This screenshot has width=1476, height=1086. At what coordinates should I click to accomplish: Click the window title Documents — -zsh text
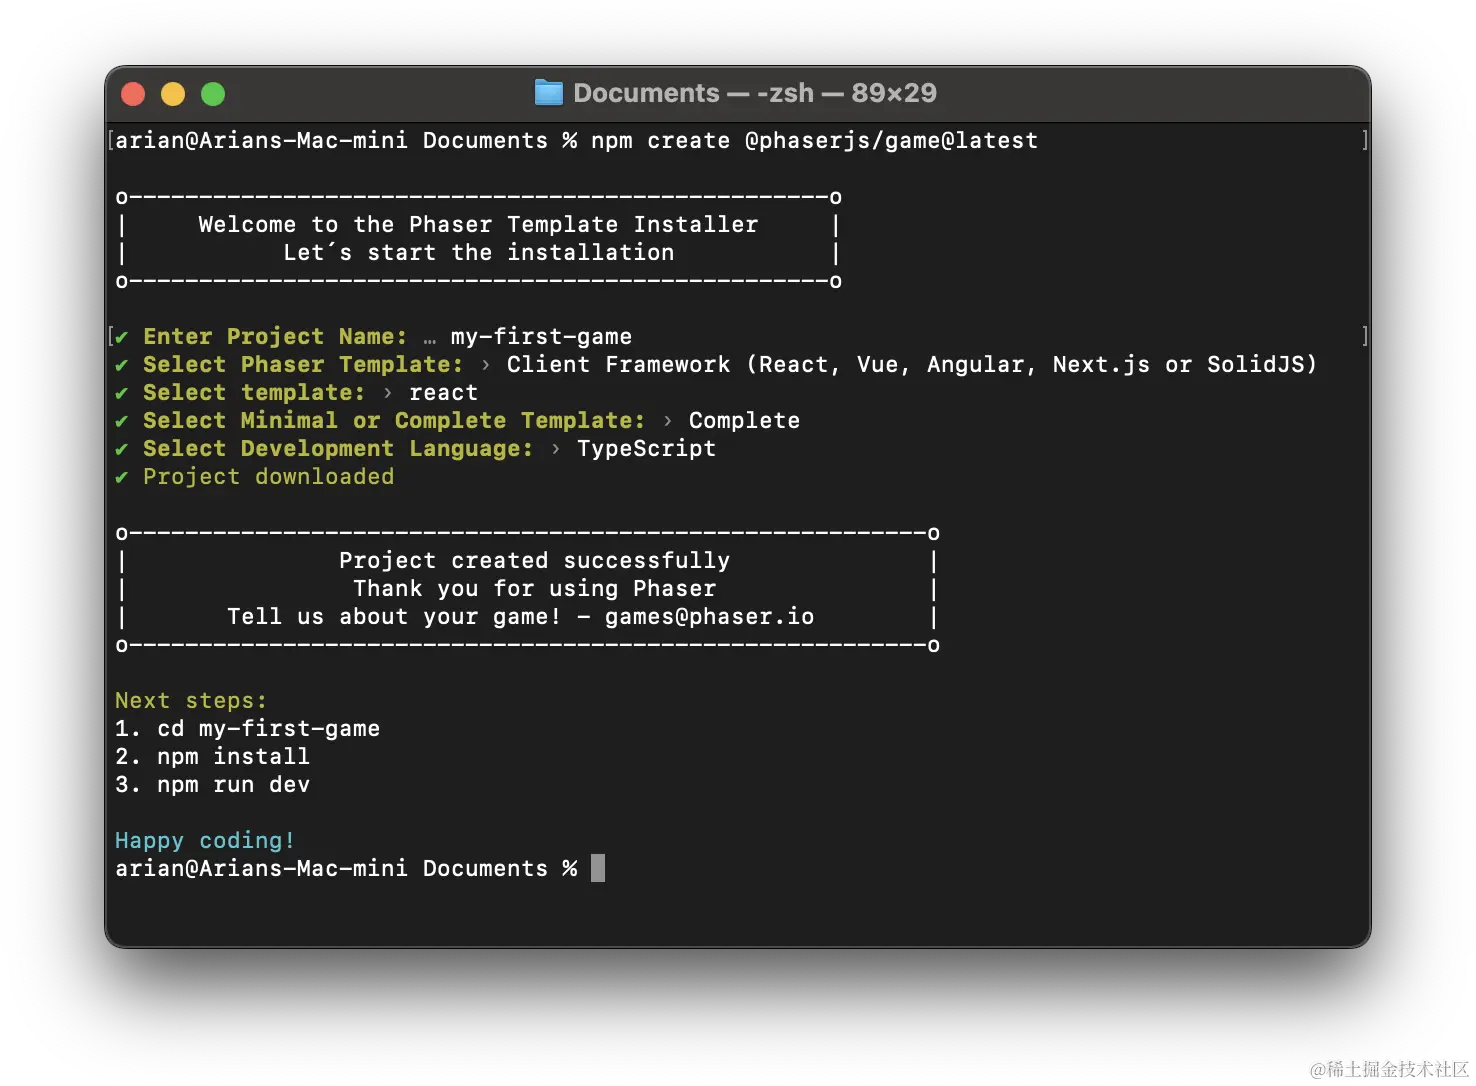pyautogui.click(x=755, y=93)
